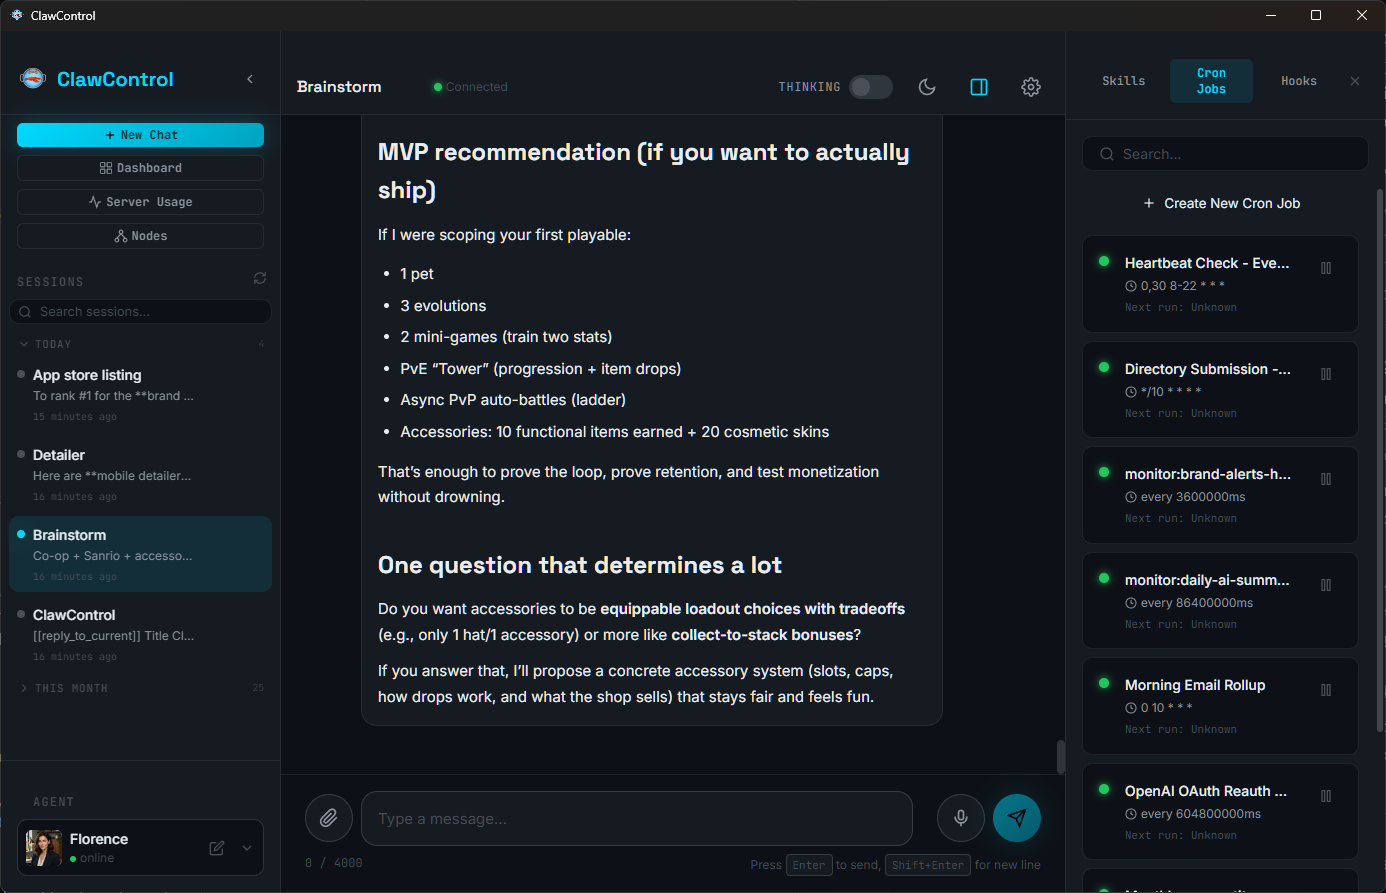The width and height of the screenshot is (1386, 893).
Task: Pause the Morning Email Rollup cron job
Action: 1326,690
